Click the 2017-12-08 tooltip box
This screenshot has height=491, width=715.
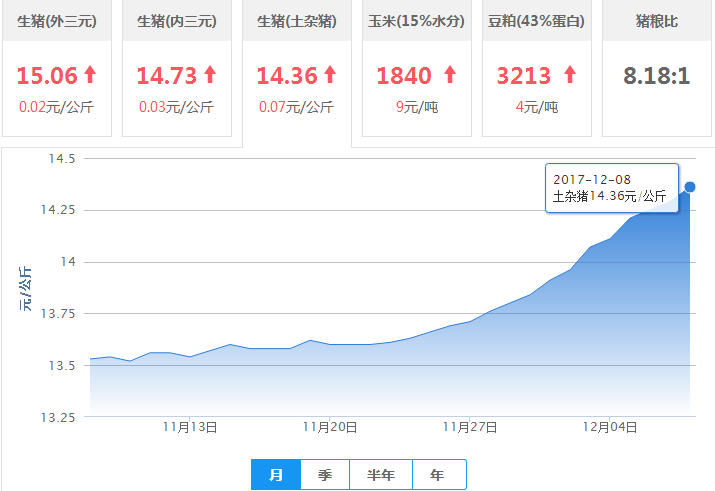tap(610, 188)
